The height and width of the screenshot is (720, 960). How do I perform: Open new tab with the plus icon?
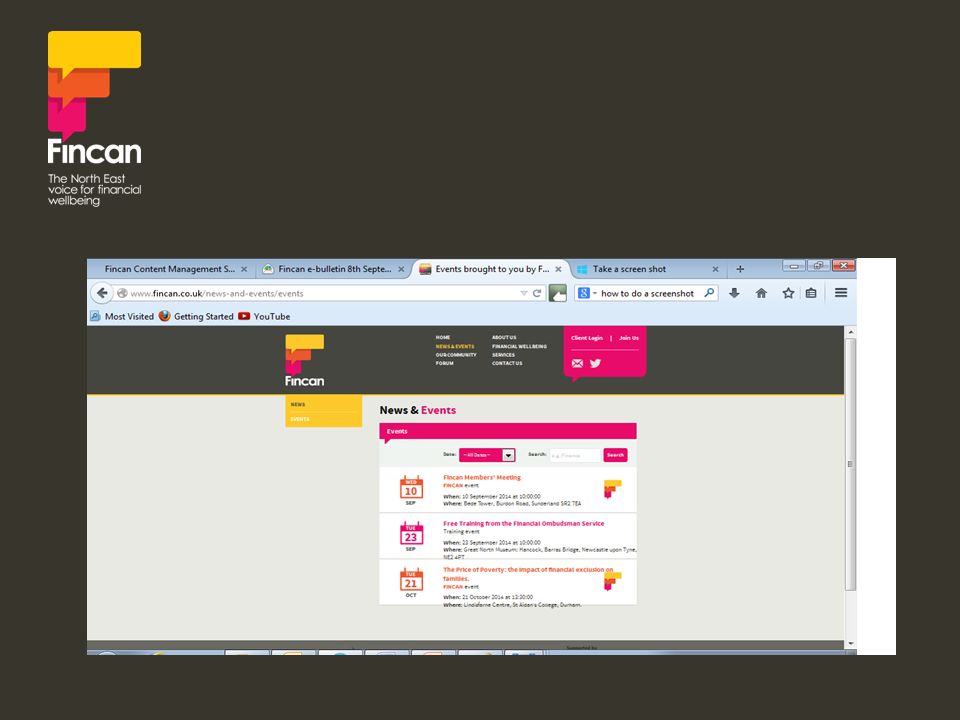[x=740, y=269]
